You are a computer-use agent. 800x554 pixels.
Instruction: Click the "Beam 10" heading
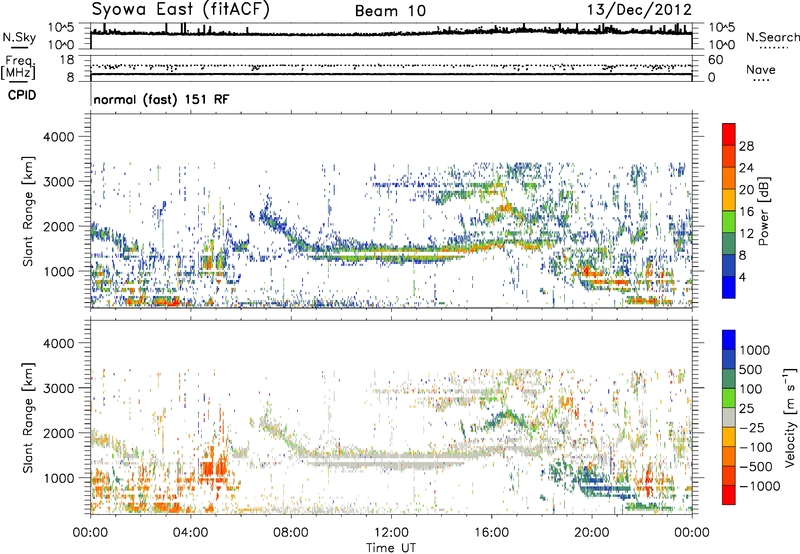390,11
